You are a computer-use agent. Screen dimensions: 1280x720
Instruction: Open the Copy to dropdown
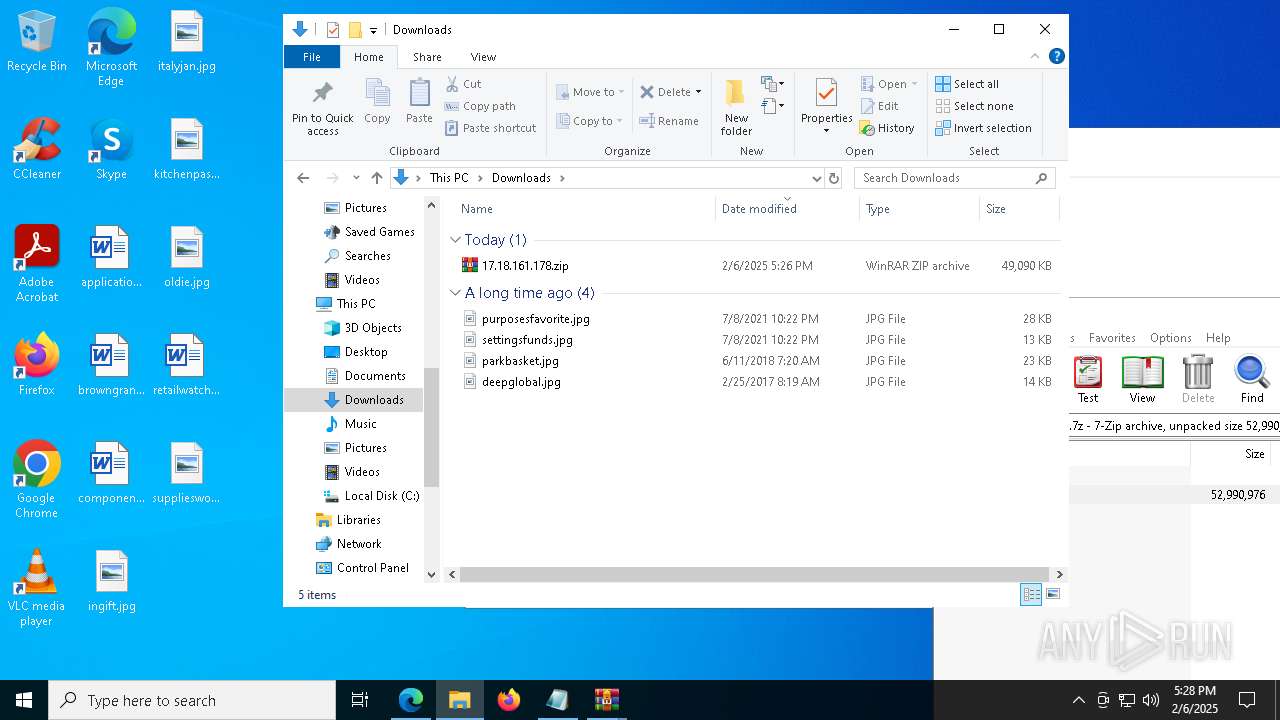click(590, 121)
